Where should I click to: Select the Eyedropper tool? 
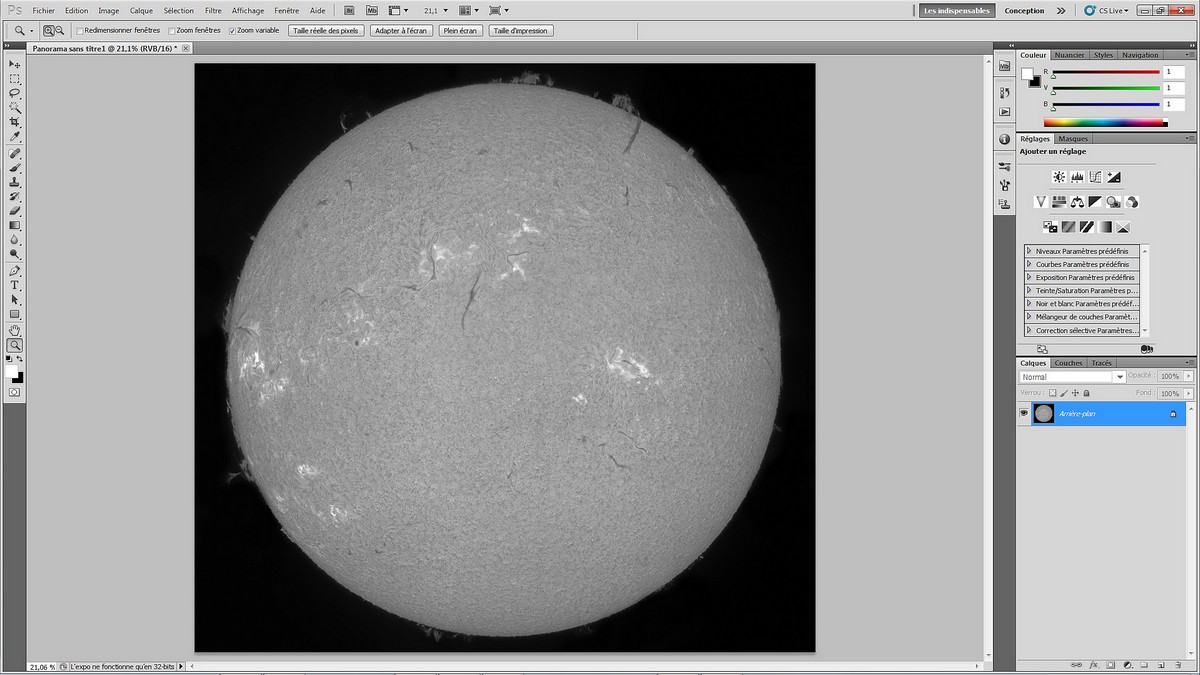click(15, 136)
